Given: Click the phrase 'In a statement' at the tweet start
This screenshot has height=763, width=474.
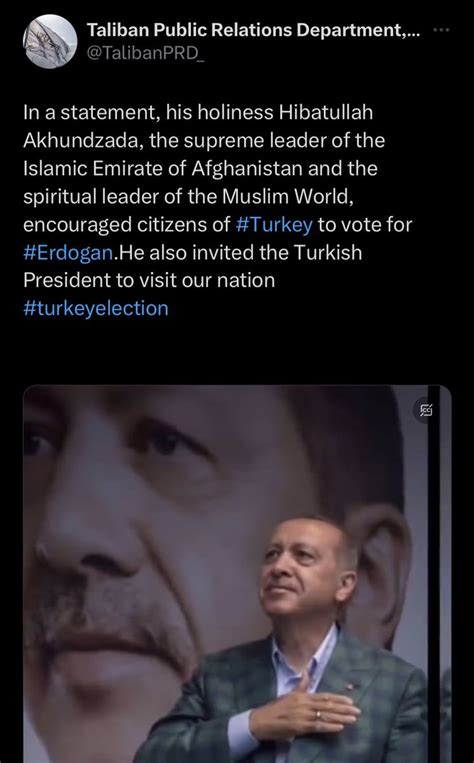Looking at the screenshot, I should tap(90, 113).
